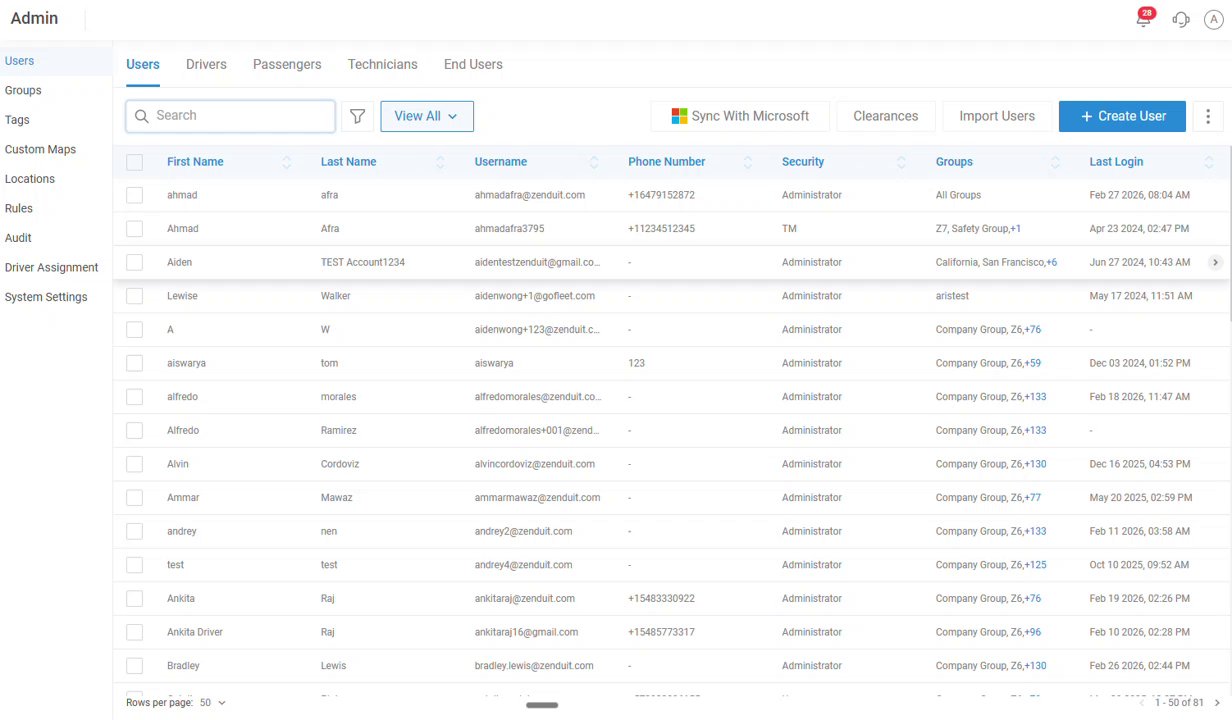Sort by Last Login column arrows

click(x=1209, y=162)
